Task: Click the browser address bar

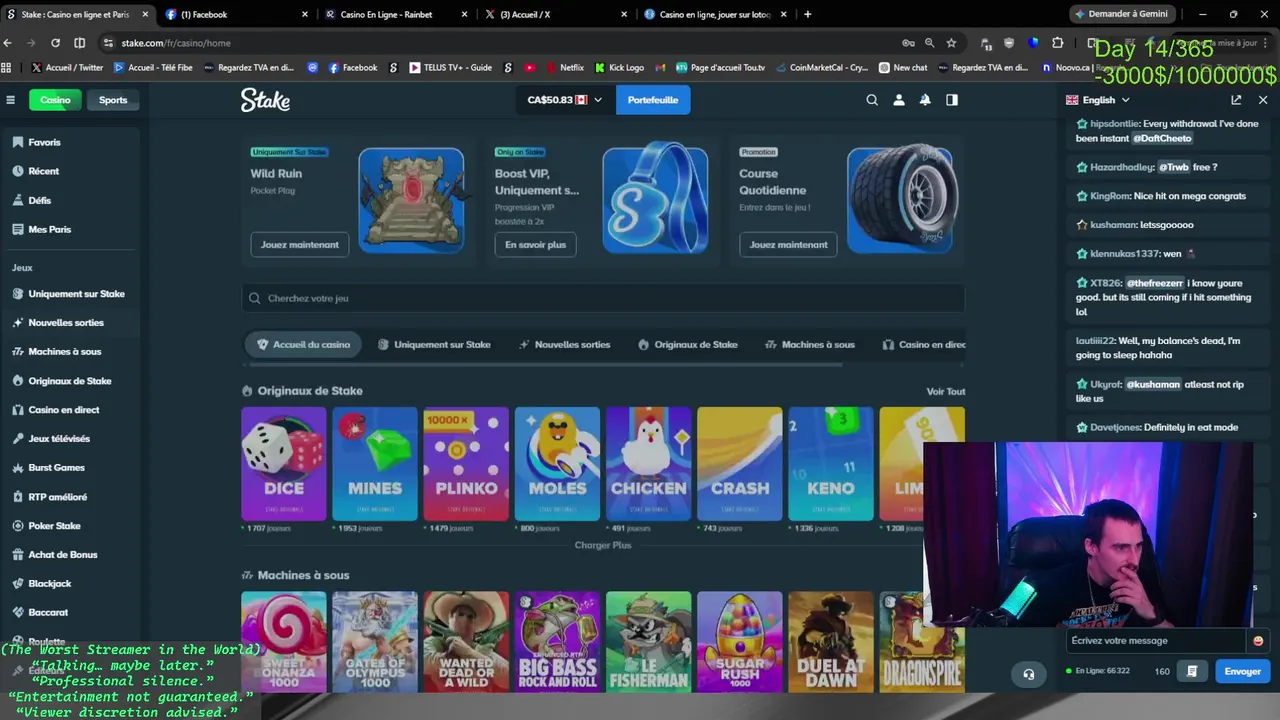Action: click(x=500, y=43)
